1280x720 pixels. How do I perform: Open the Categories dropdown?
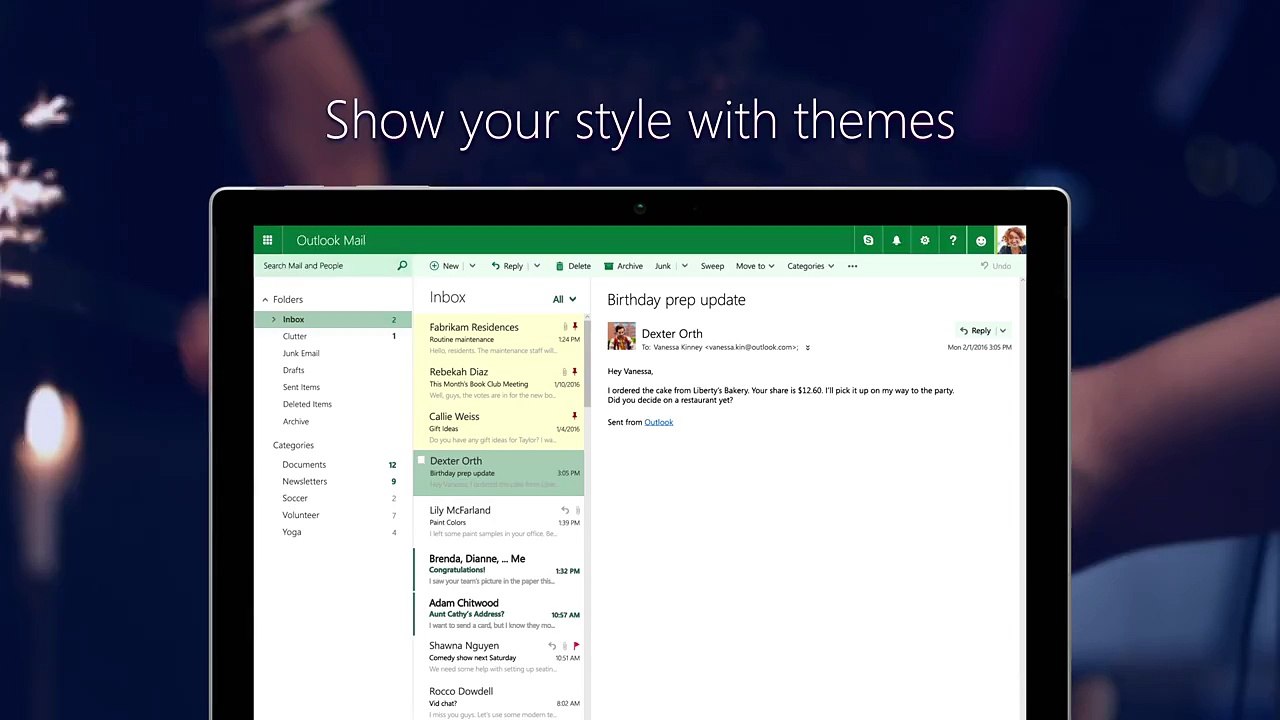pyautogui.click(x=810, y=266)
